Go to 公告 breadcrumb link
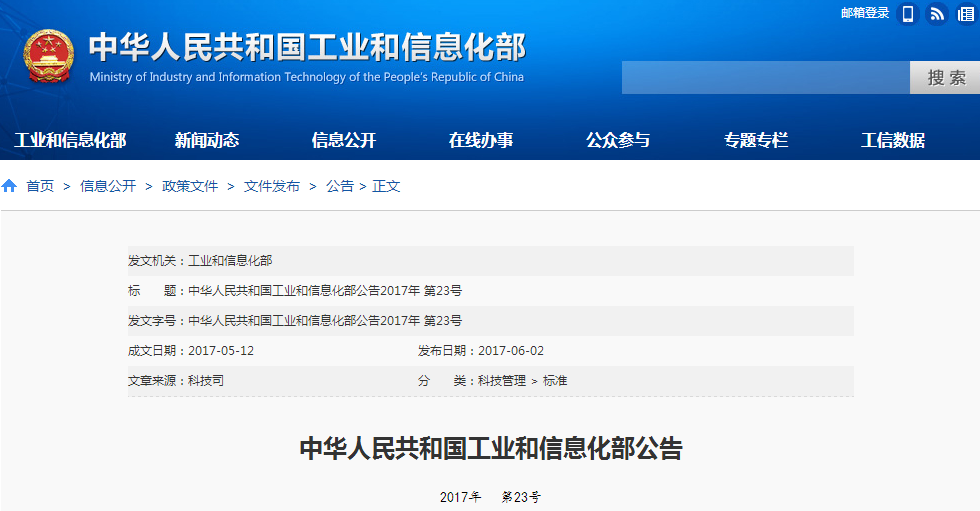This screenshot has width=980, height=511. click(340, 186)
